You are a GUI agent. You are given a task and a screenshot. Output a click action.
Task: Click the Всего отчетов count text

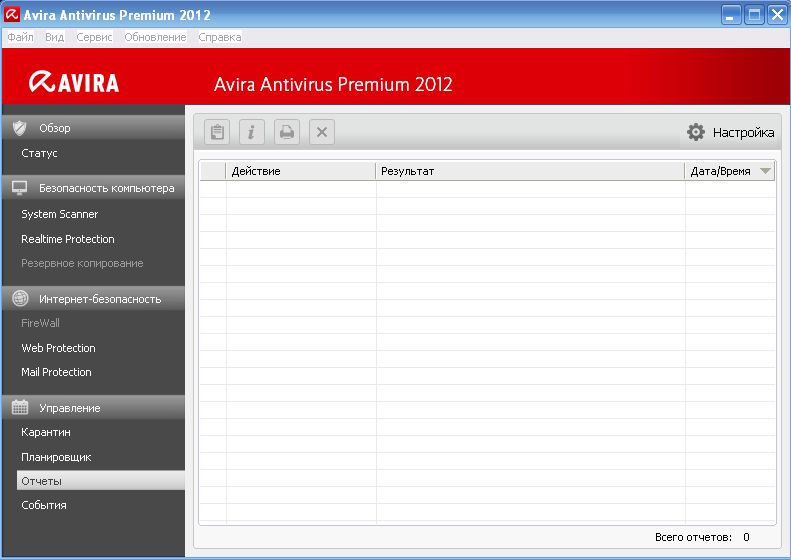pos(702,537)
